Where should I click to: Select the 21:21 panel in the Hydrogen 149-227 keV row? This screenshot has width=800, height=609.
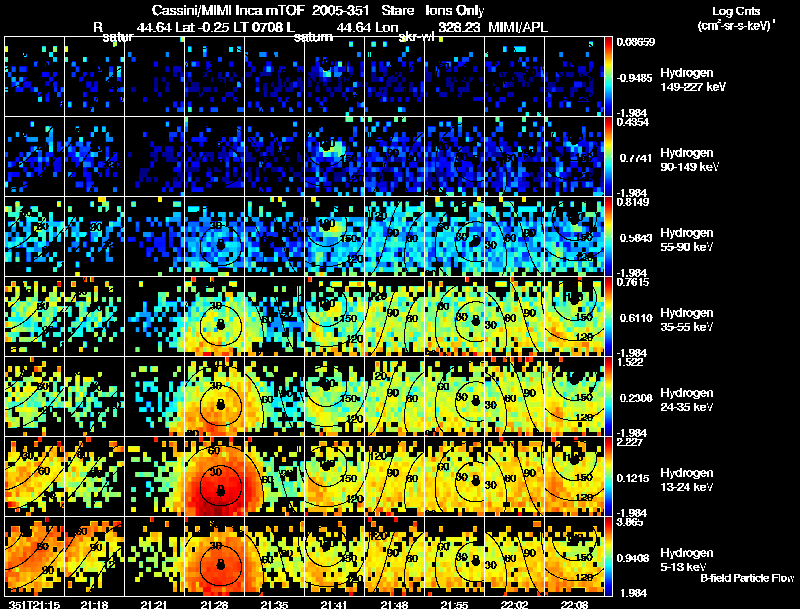(x=155, y=77)
